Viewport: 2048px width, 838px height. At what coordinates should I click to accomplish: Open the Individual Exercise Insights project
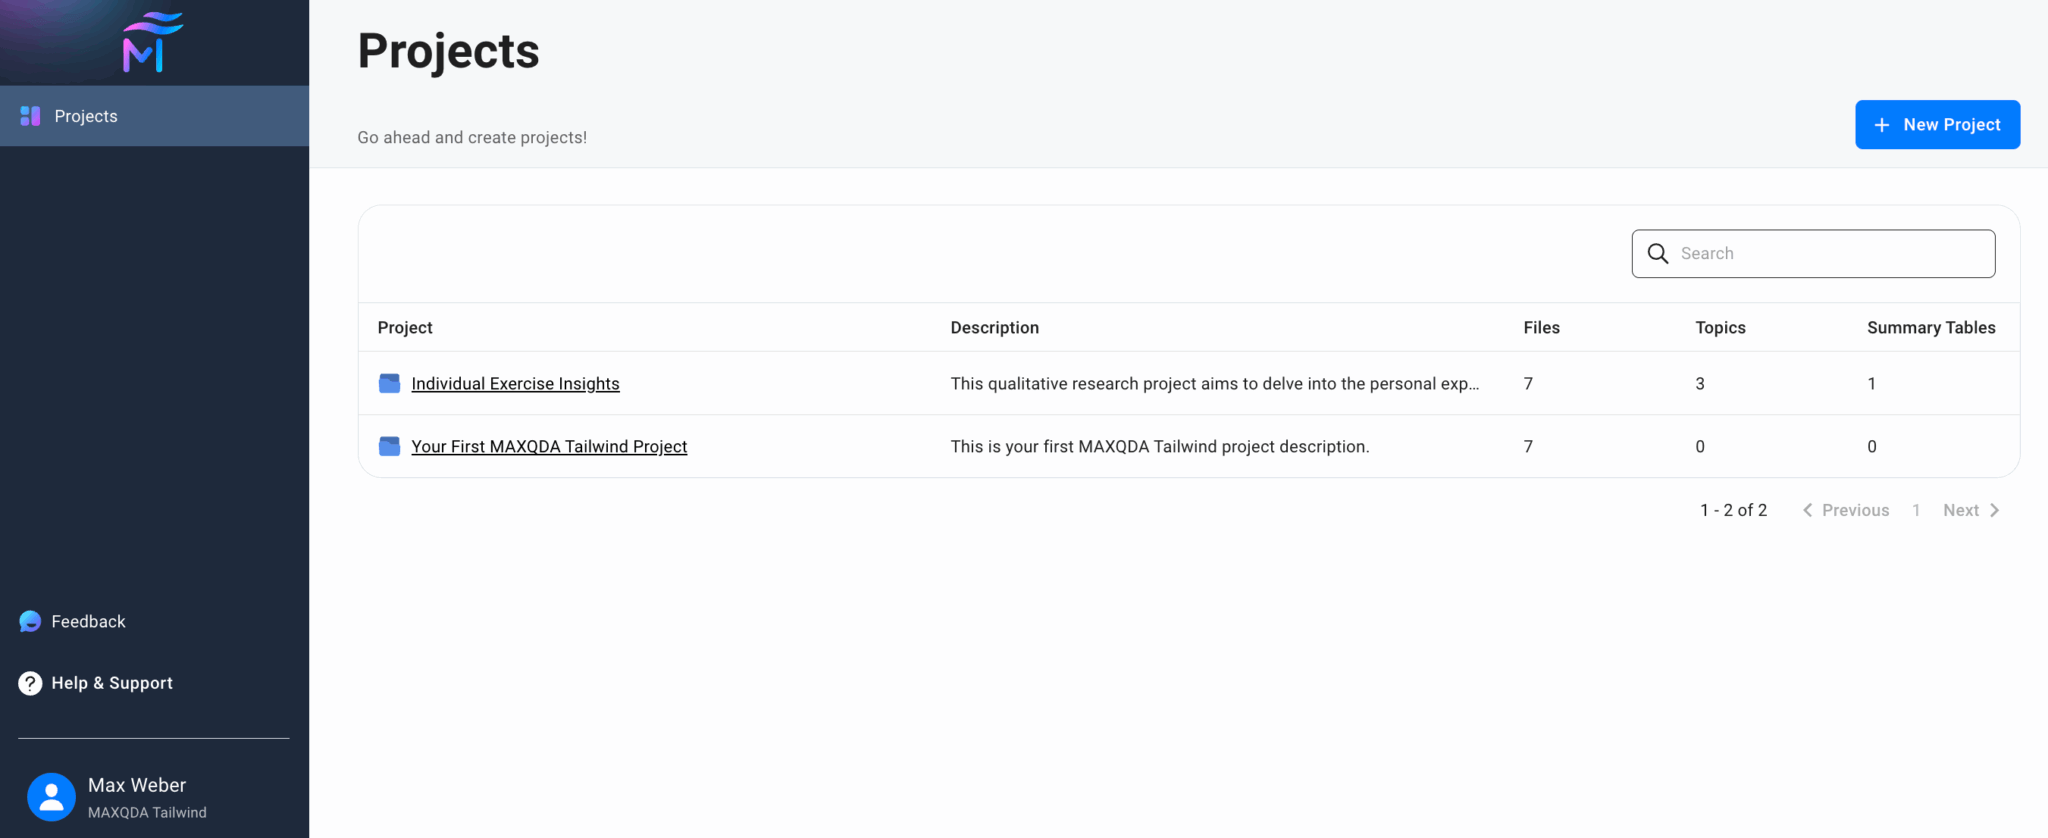pyautogui.click(x=515, y=384)
